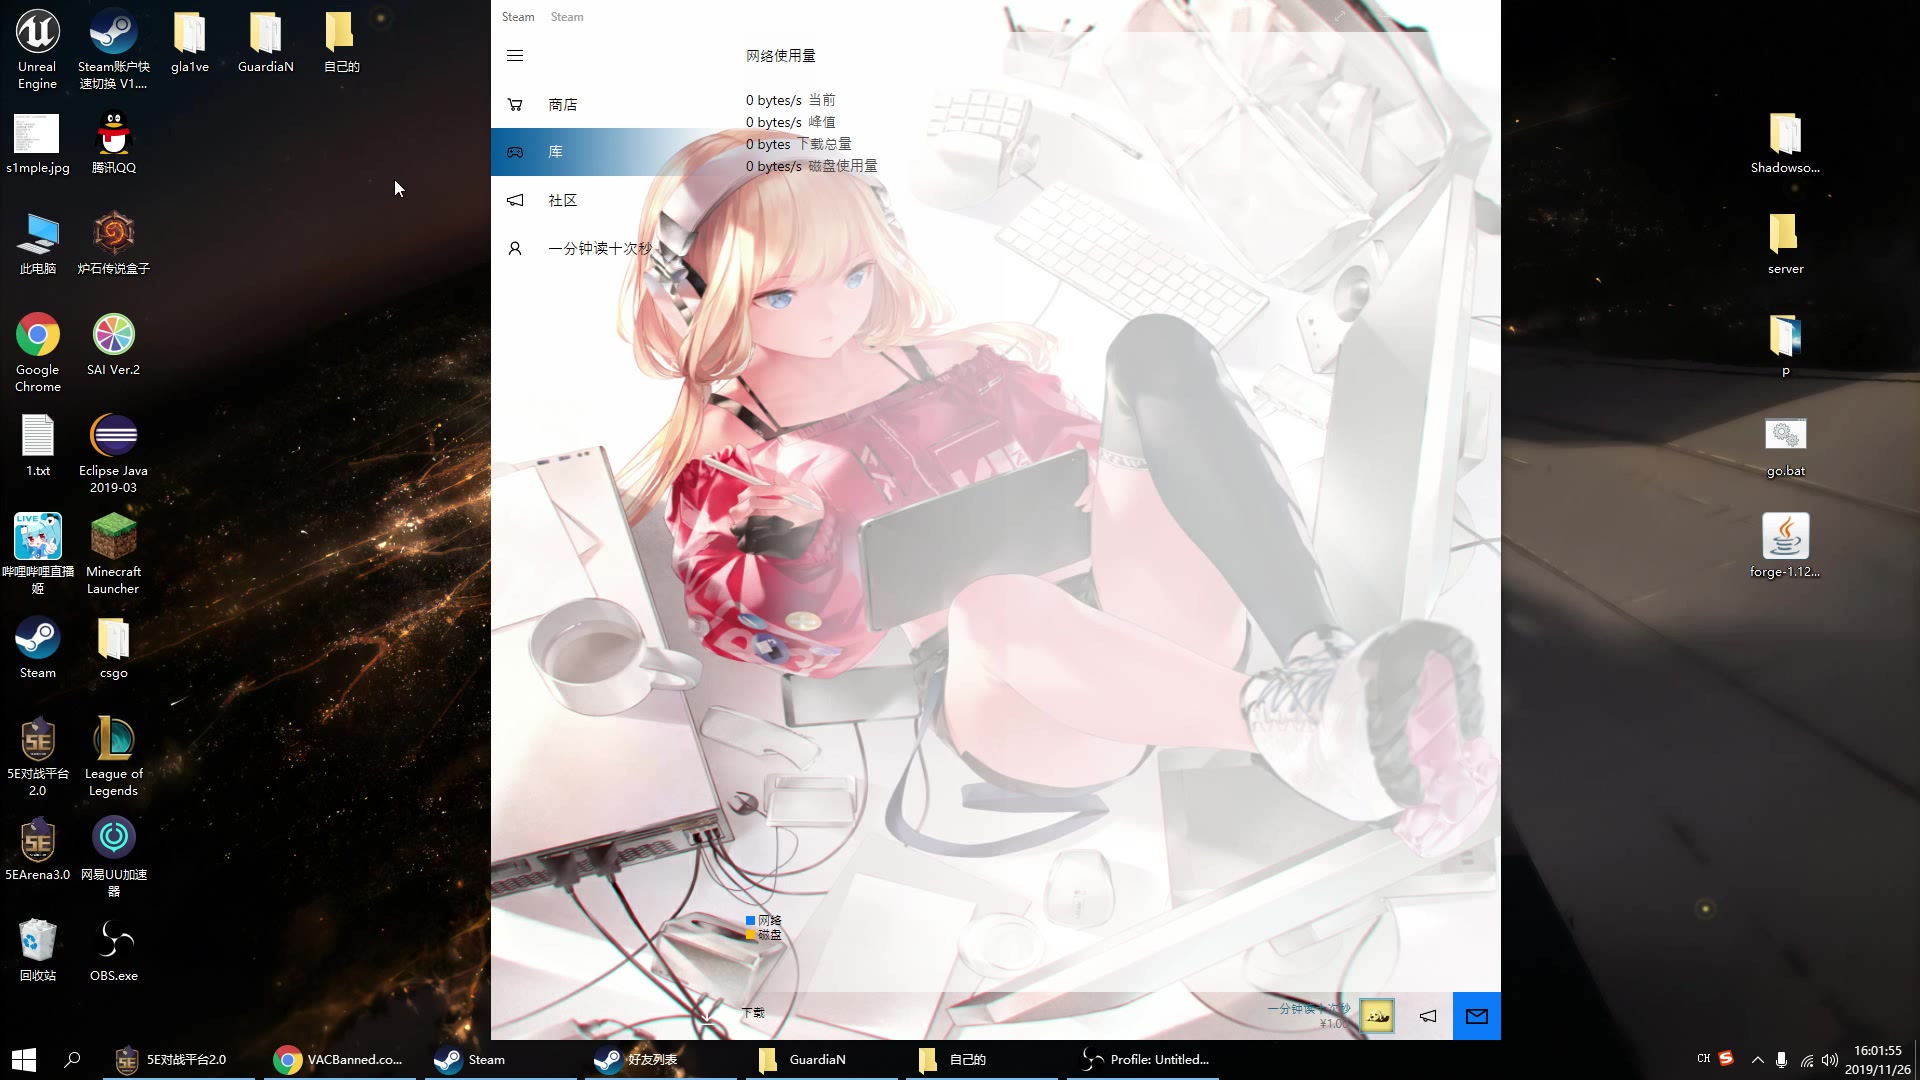Open Steam账户快速切换 desktop shortcut

coord(114,49)
